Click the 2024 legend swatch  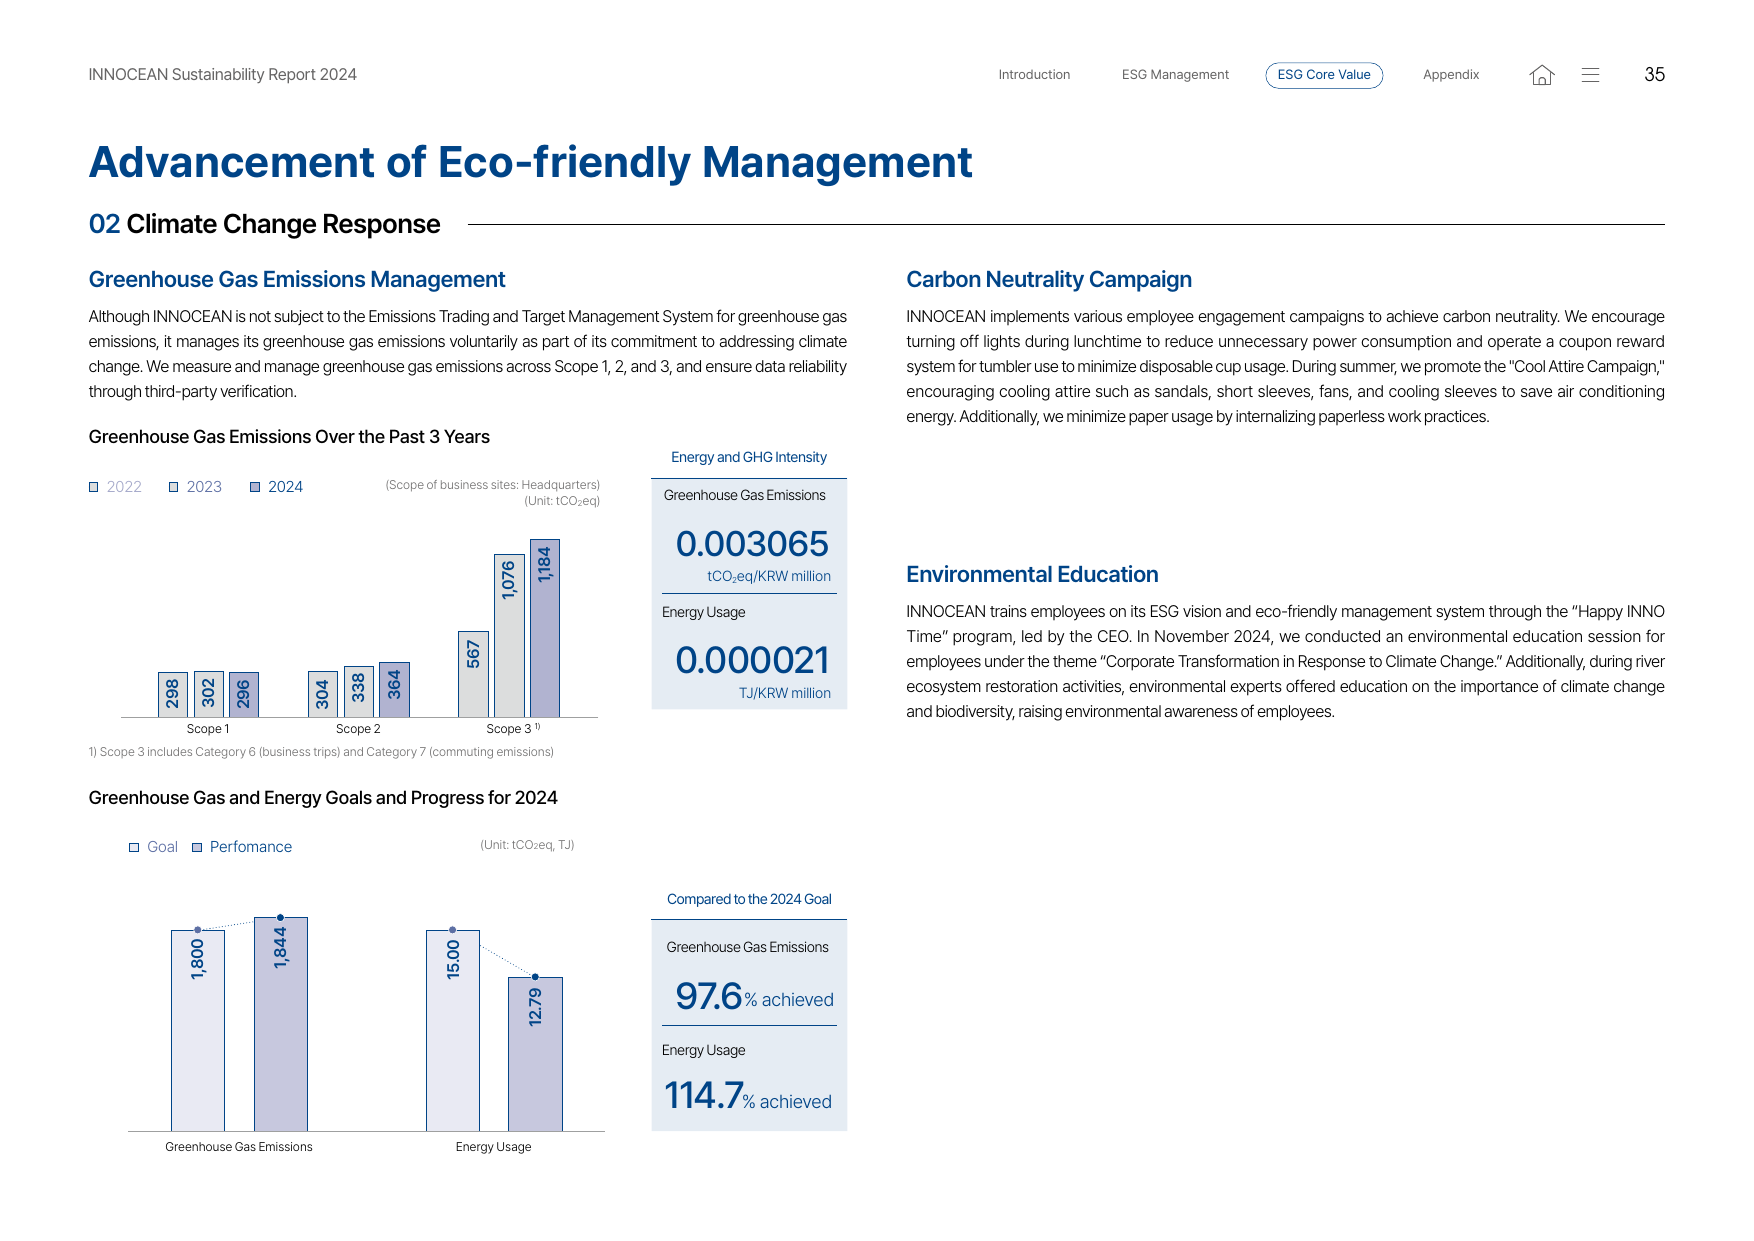click(255, 487)
